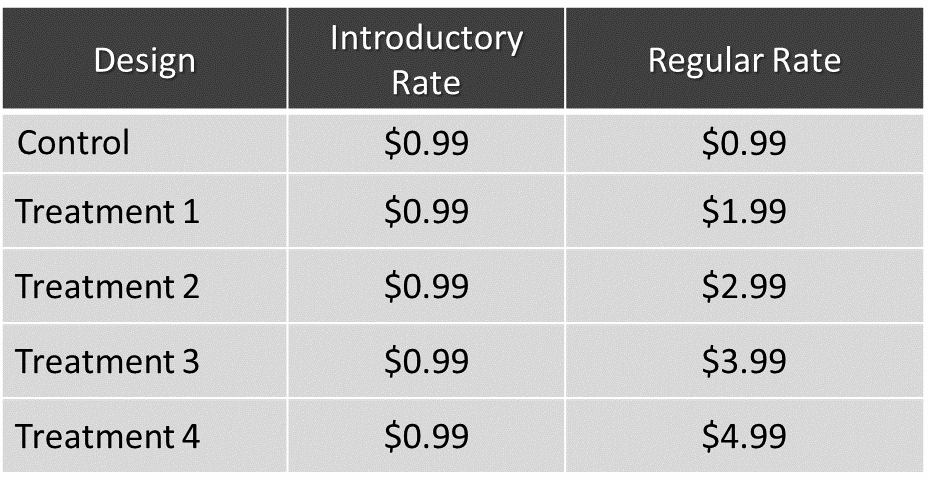
Task: Click the Treatment 1 row label
Action: 107,212
